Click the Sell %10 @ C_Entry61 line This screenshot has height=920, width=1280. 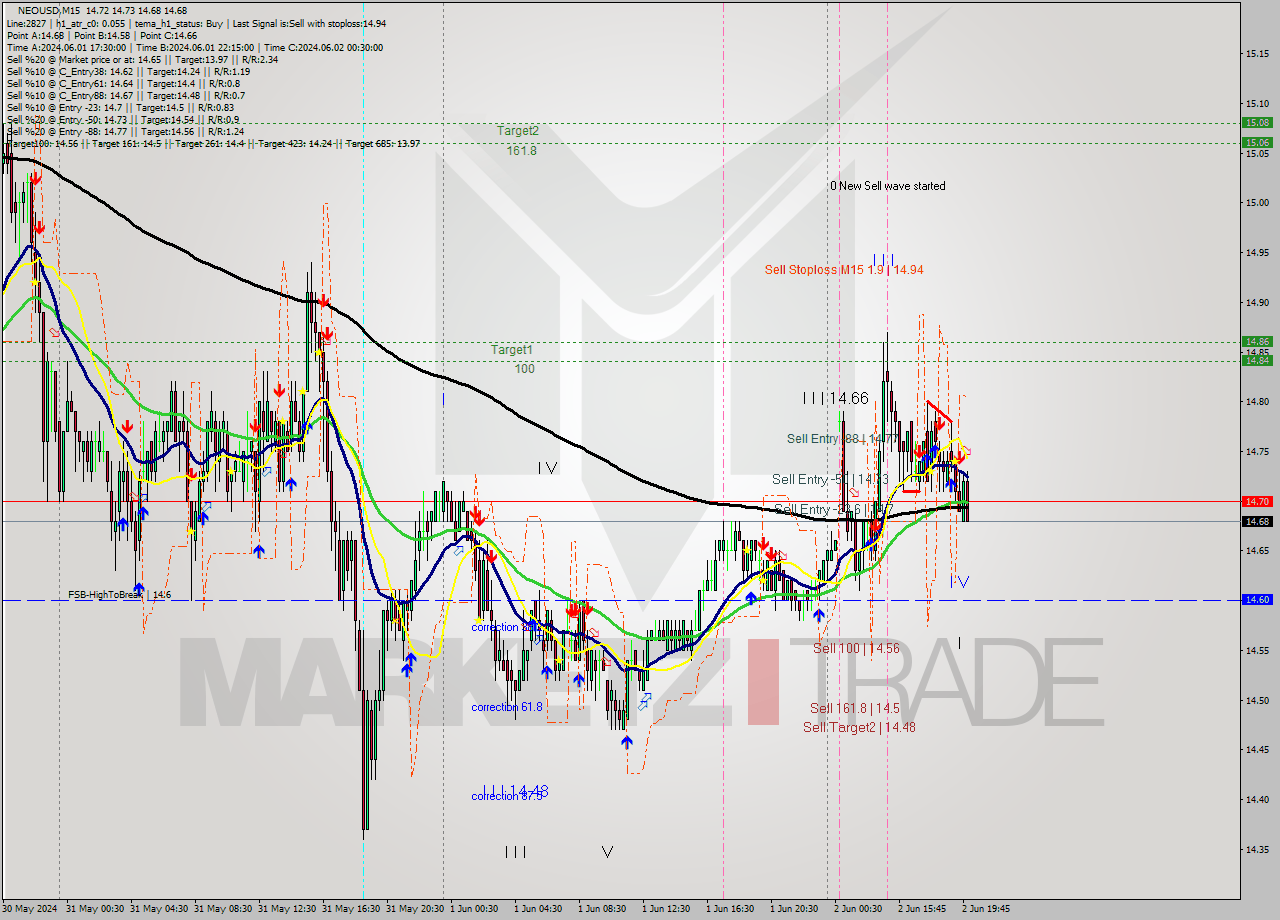[x=124, y=83]
